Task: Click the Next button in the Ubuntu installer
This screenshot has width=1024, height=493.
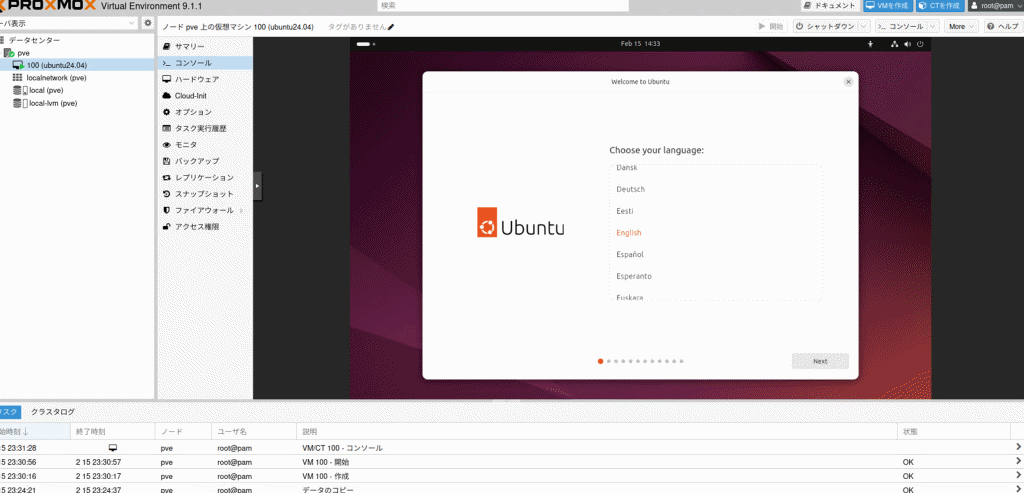Action: pyautogui.click(x=820, y=361)
